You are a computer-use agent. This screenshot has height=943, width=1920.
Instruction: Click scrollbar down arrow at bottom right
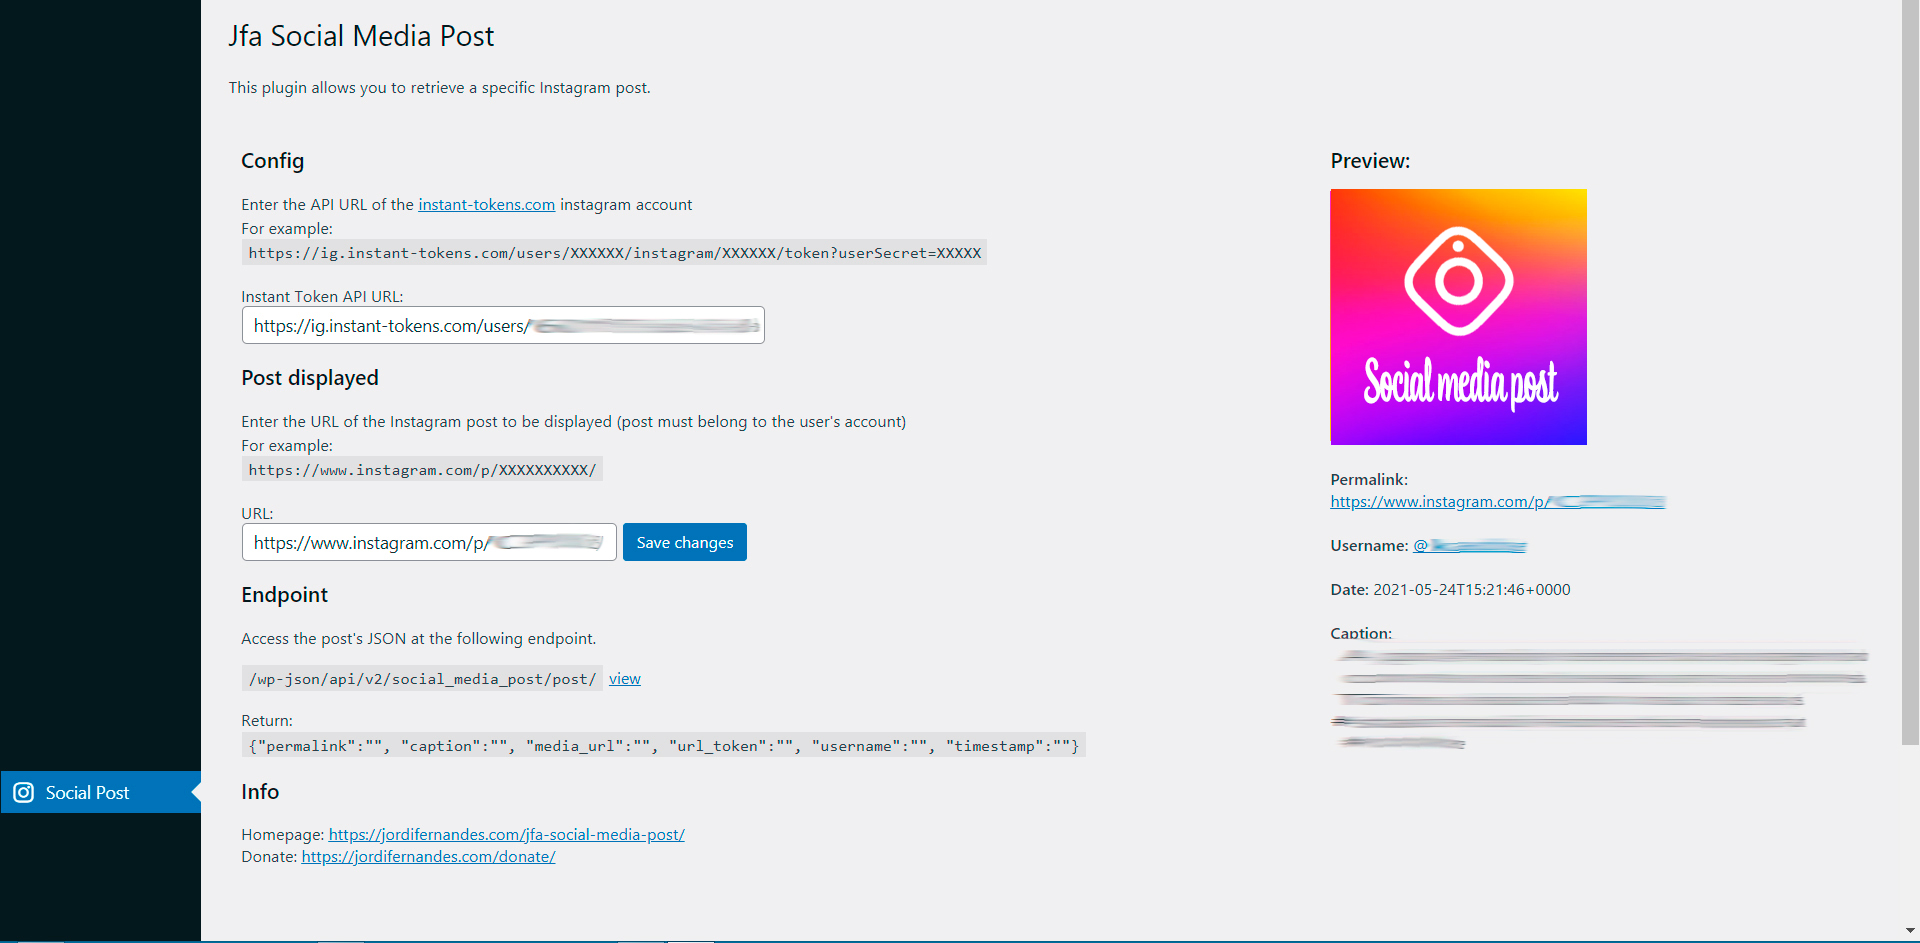click(1910, 931)
